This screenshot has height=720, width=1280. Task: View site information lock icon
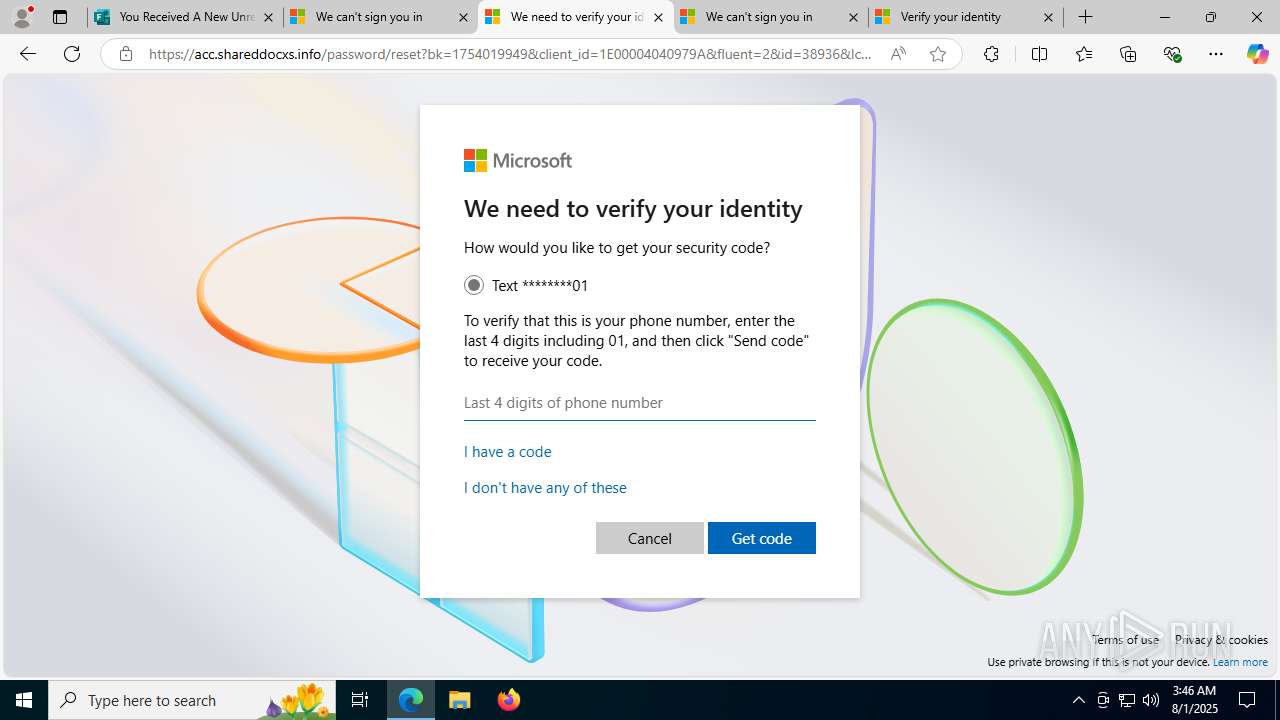coord(125,54)
